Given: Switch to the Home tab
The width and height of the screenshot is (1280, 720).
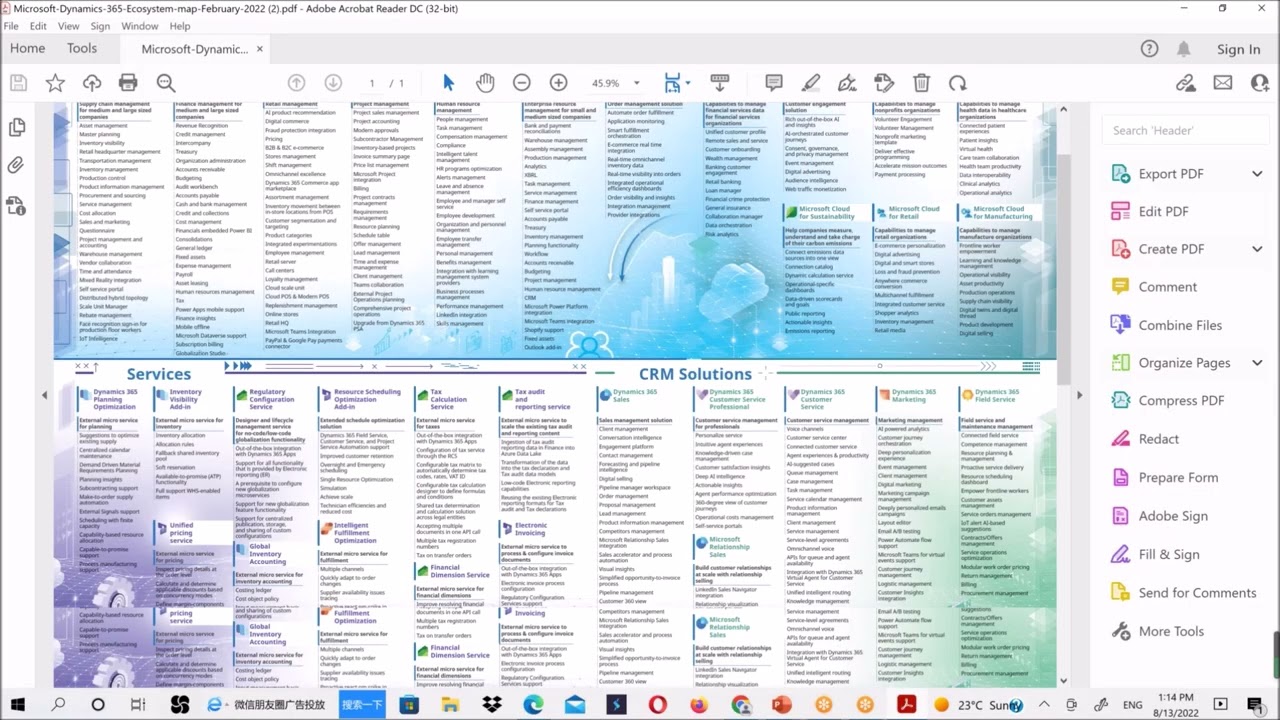Looking at the screenshot, I should 27,48.
